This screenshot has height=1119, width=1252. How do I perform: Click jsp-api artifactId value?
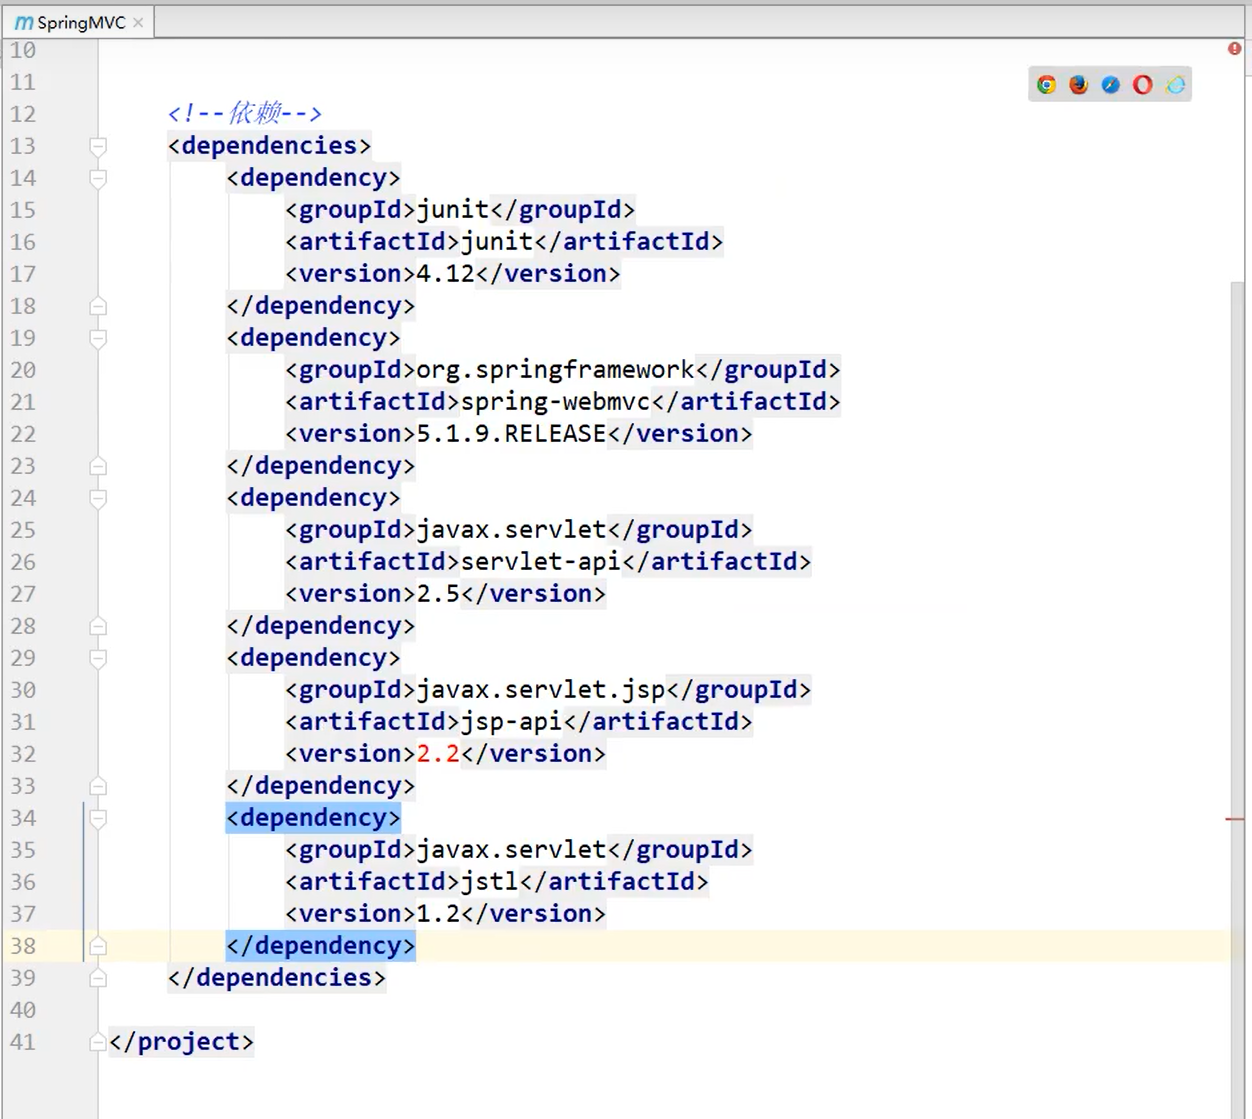[511, 722]
